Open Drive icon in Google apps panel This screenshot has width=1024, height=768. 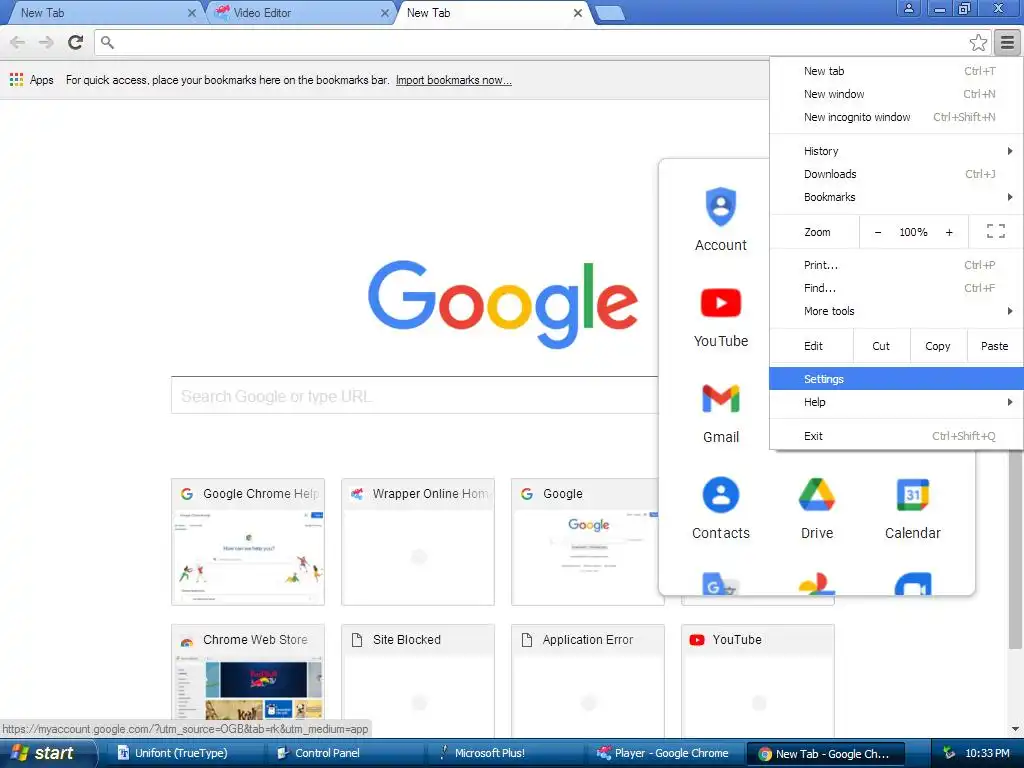click(816, 494)
